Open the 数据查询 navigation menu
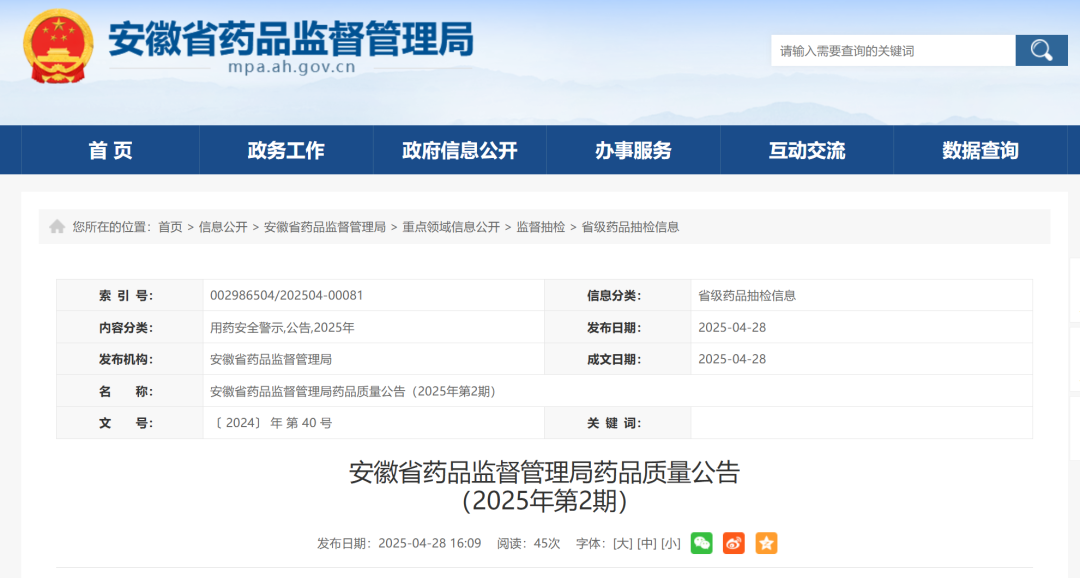Viewport: 1080px width, 578px height. (980, 150)
